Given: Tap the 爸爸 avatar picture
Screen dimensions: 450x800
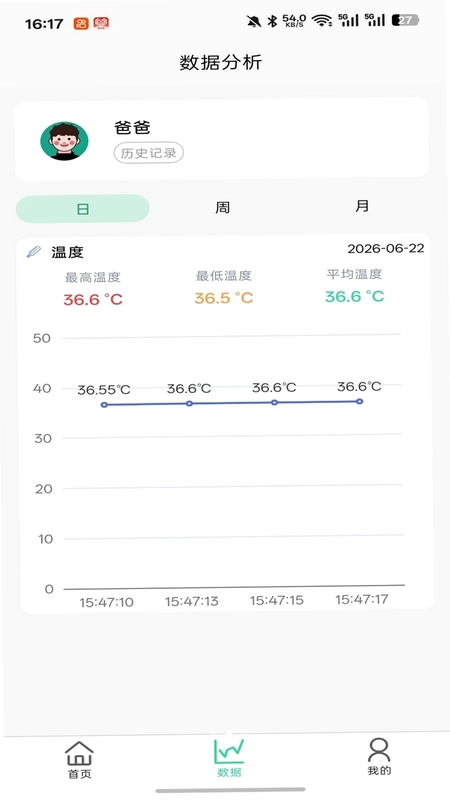Looking at the screenshot, I should 64,141.
